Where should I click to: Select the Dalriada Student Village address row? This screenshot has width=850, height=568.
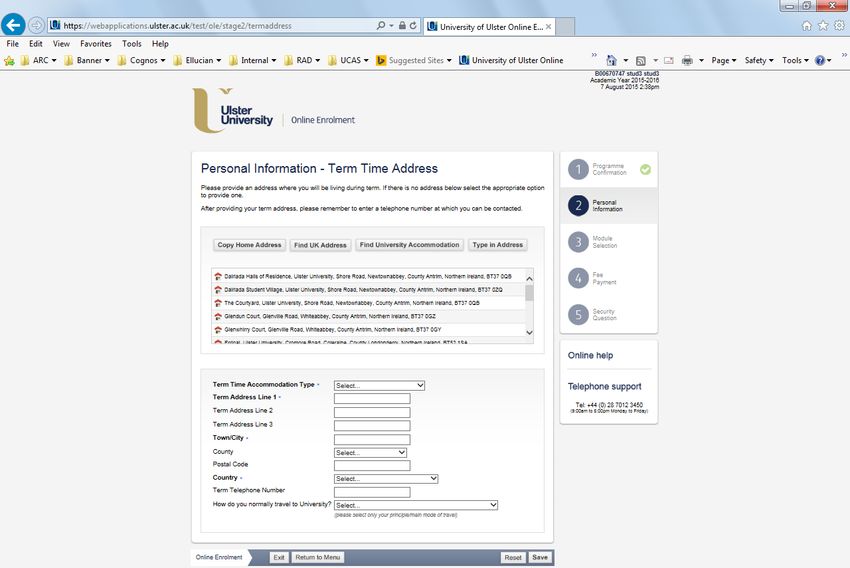[368, 290]
